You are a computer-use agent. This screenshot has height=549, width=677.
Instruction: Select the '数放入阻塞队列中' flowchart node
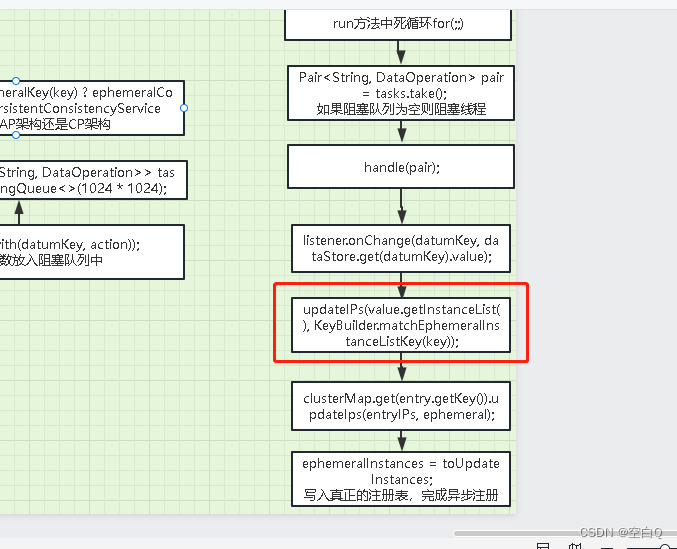coord(92,252)
